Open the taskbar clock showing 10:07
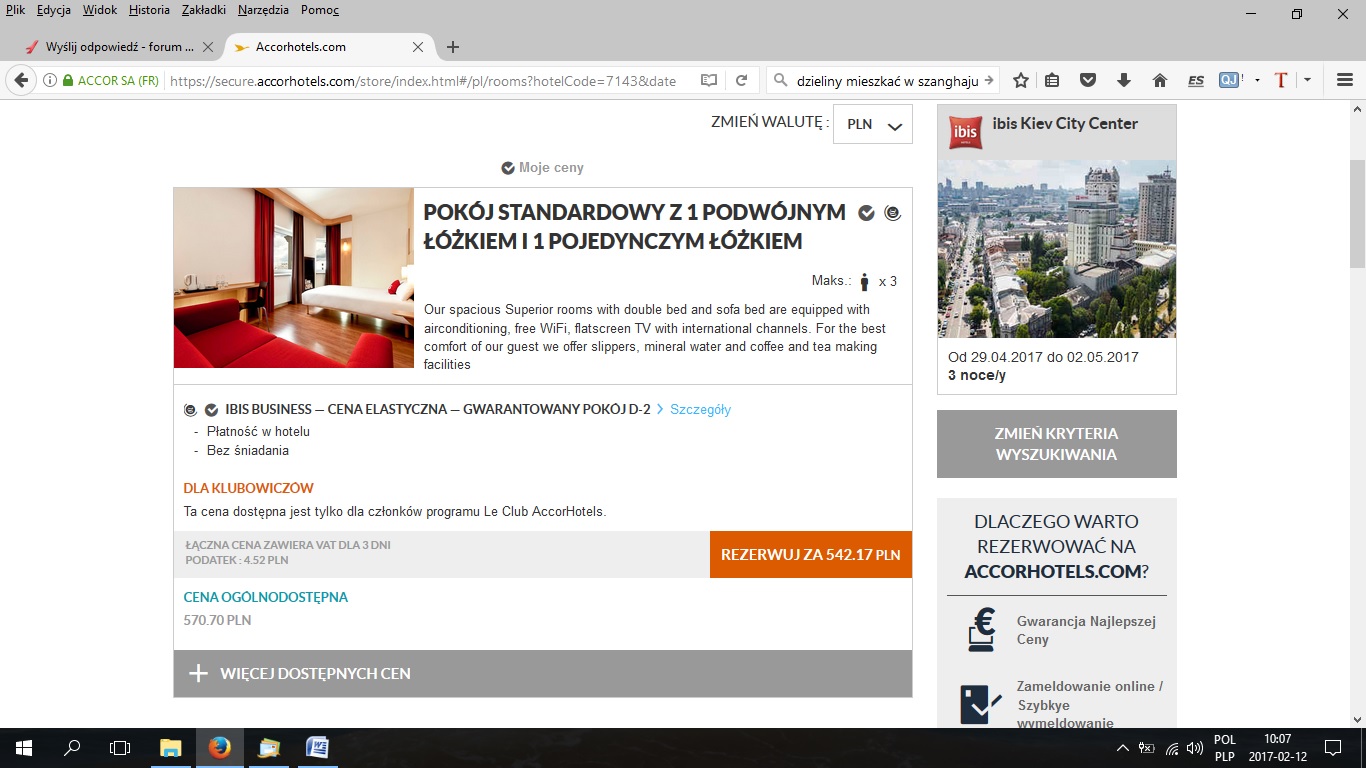 pyautogui.click(x=1277, y=748)
